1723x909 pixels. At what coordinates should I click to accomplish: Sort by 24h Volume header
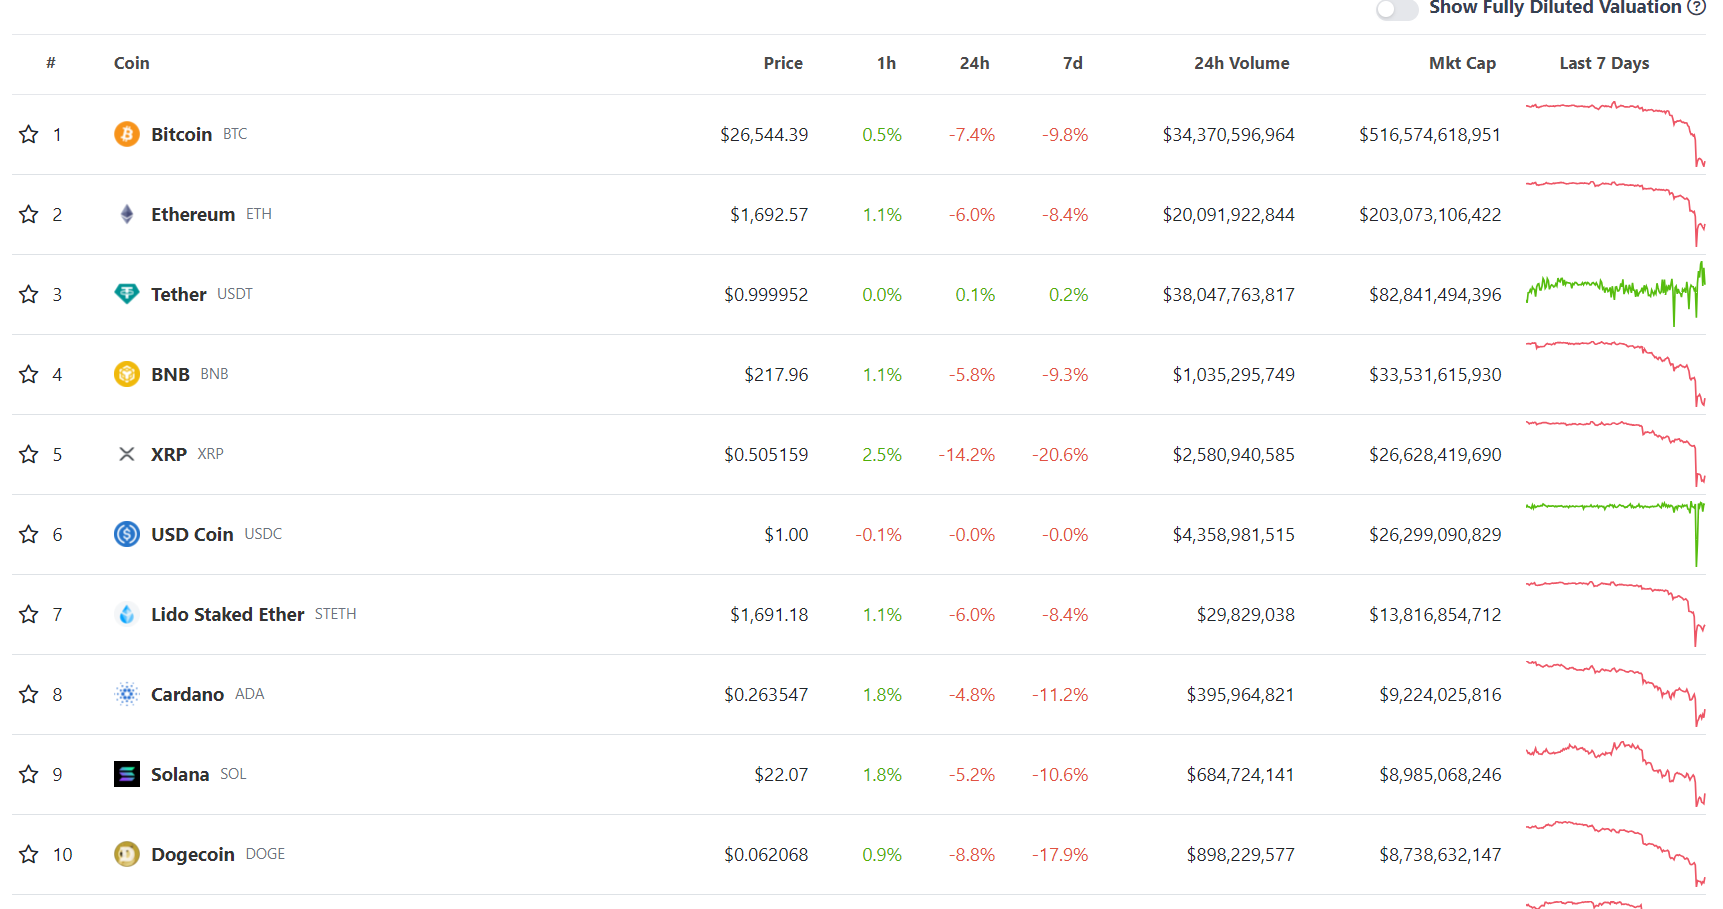point(1242,63)
